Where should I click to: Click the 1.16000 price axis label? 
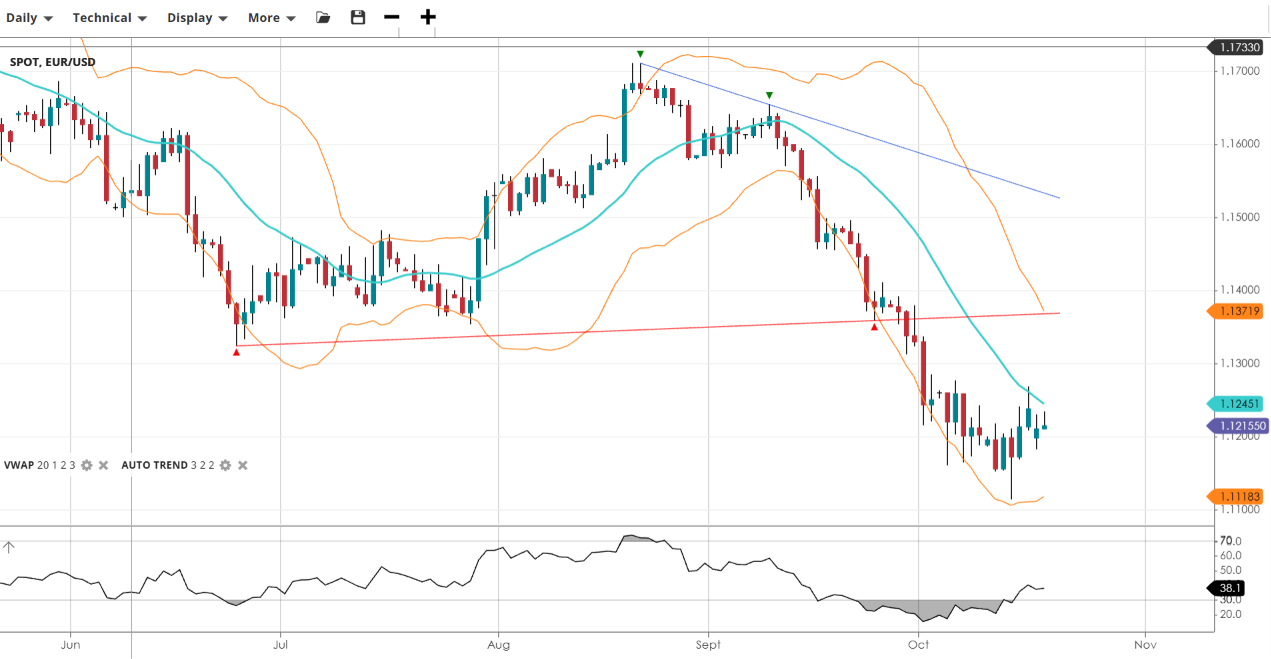pyautogui.click(x=1238, y=144)
